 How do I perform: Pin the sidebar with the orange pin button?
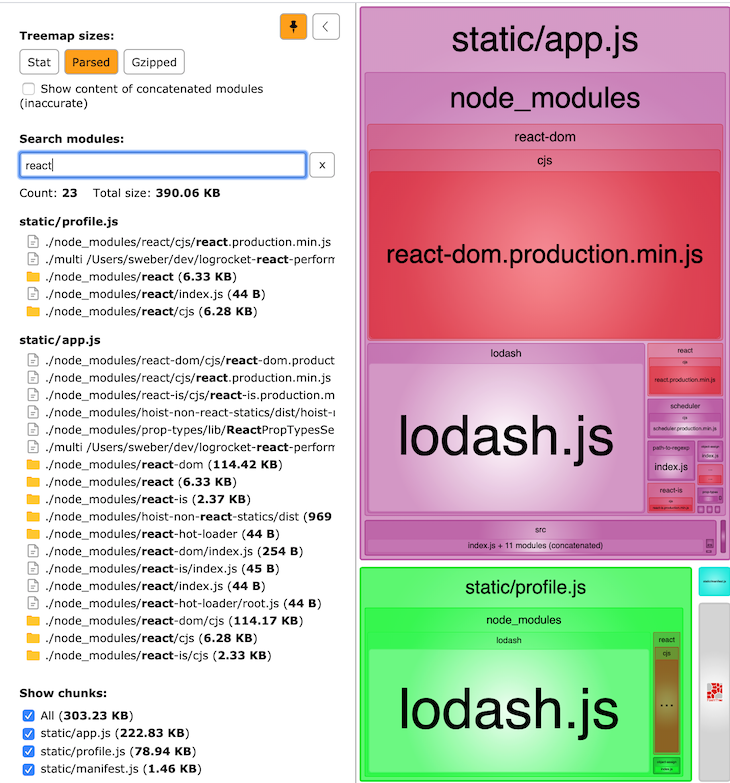click(293, 26)
